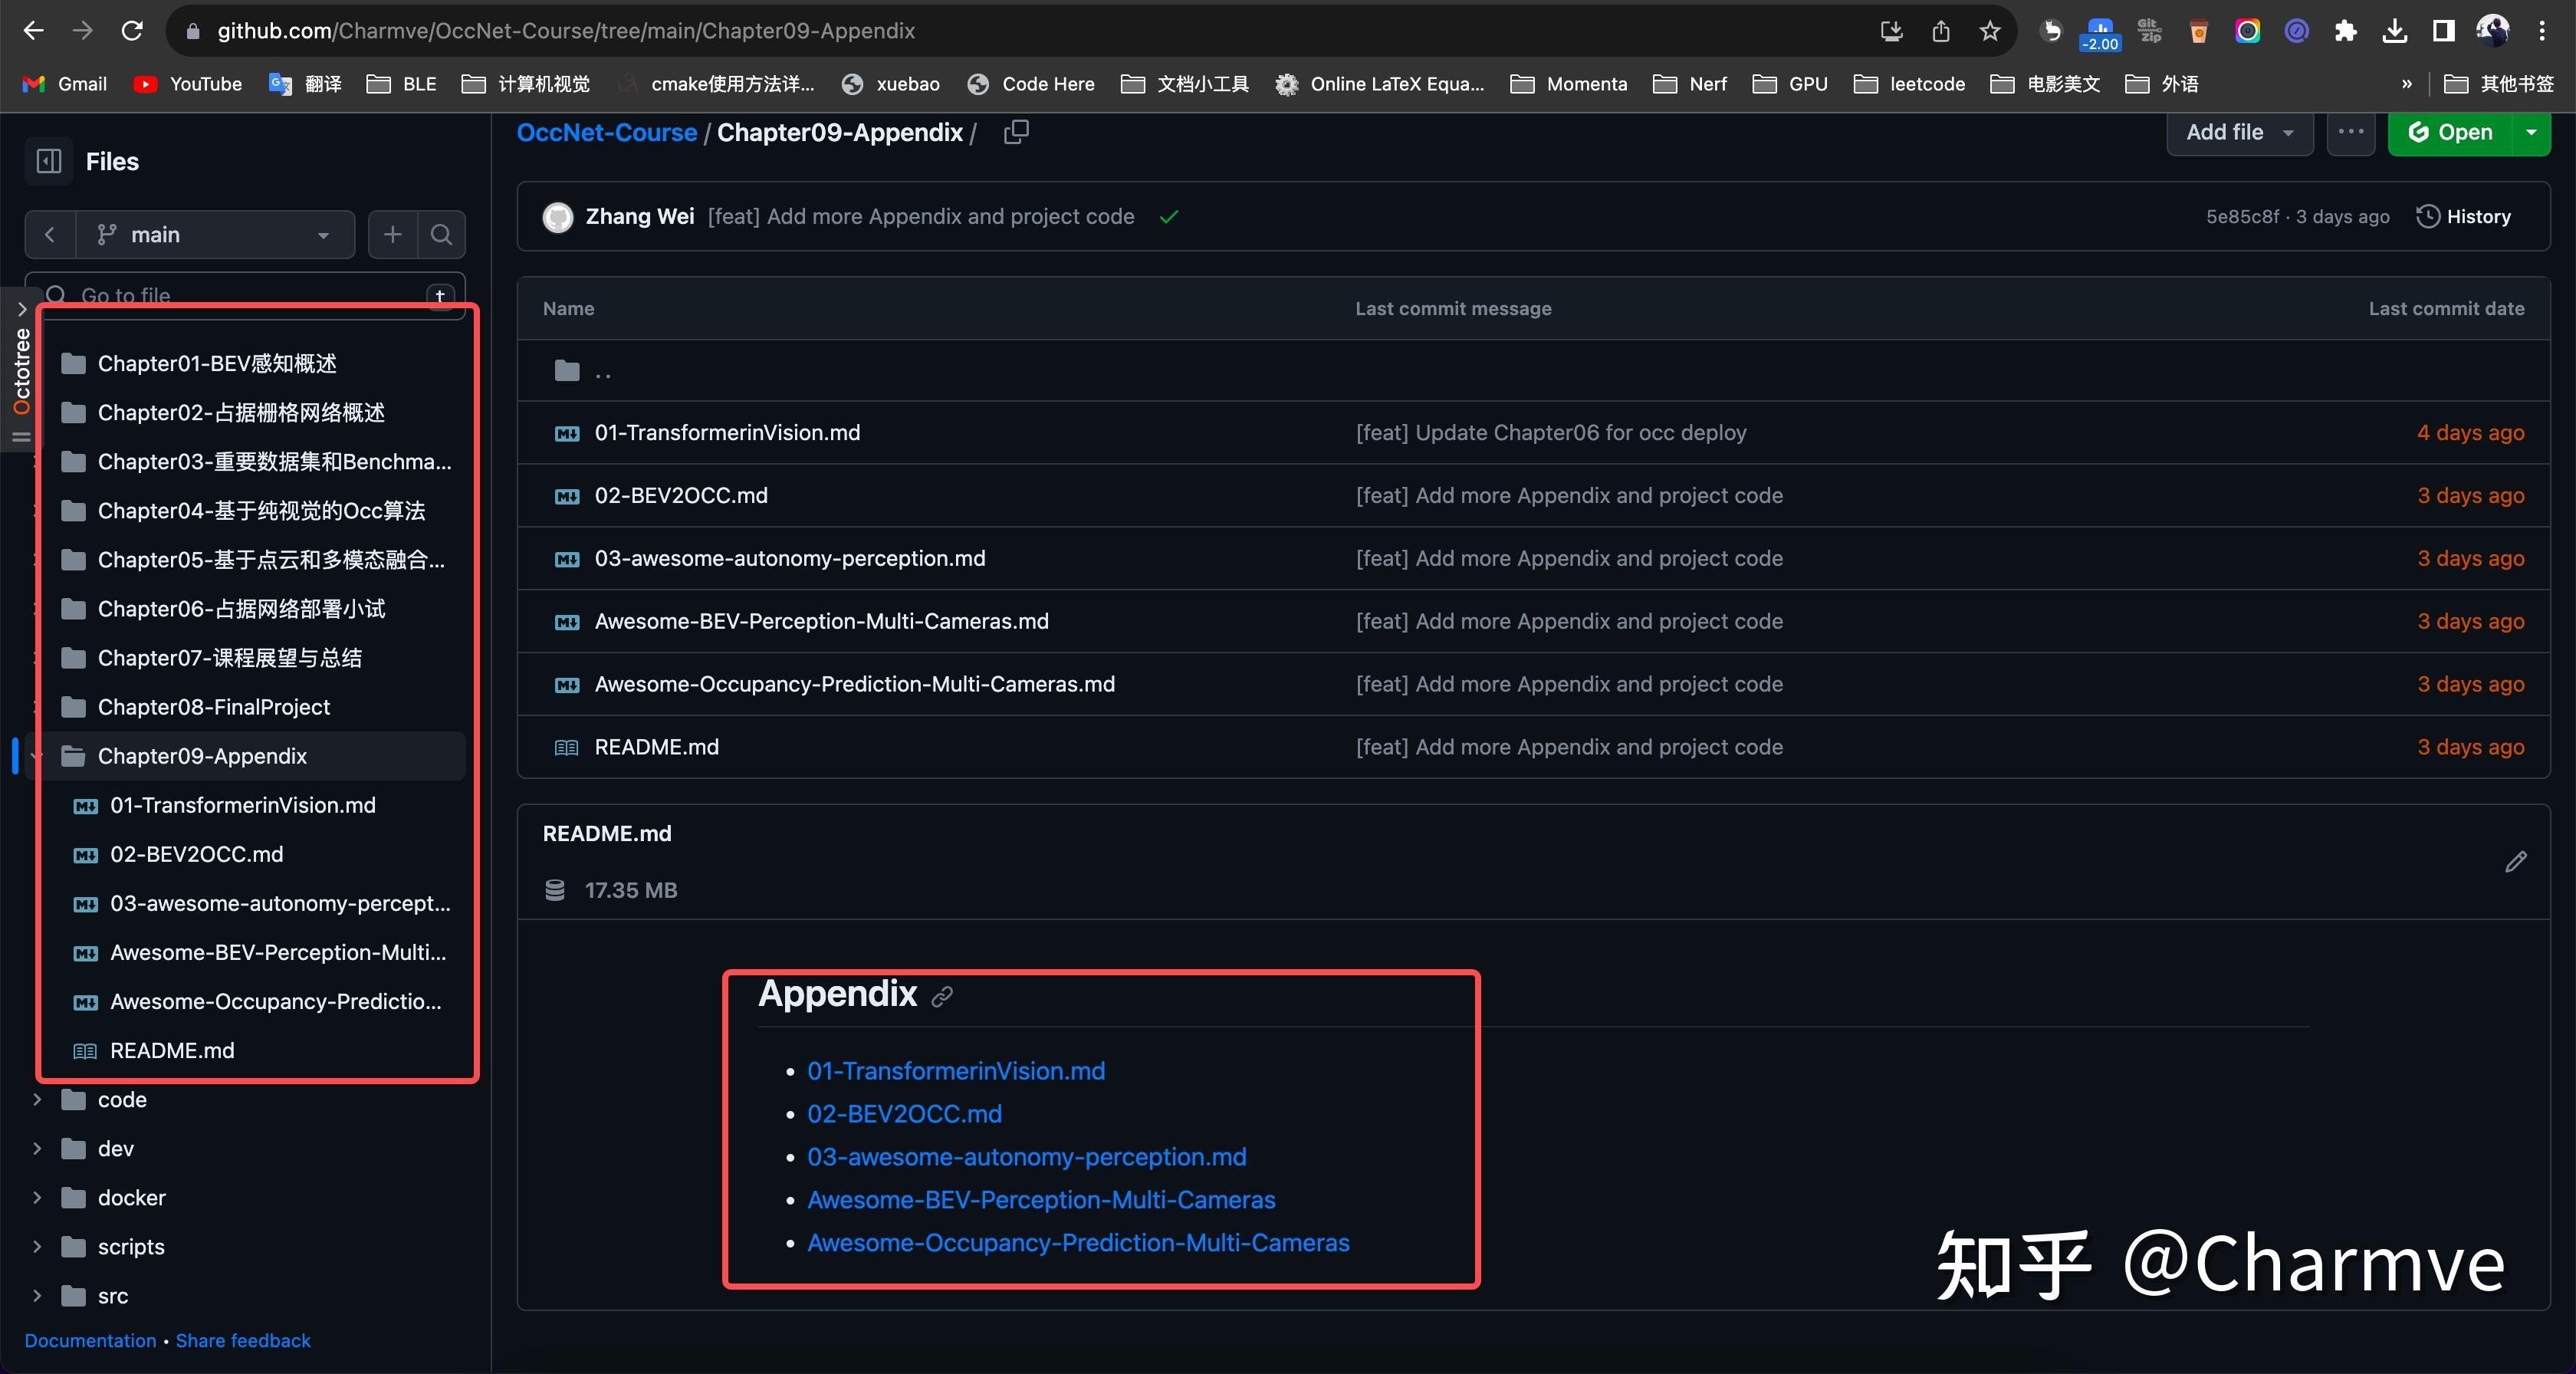
Task: Bookmark page with the star icon
Action: point(1990,31)
